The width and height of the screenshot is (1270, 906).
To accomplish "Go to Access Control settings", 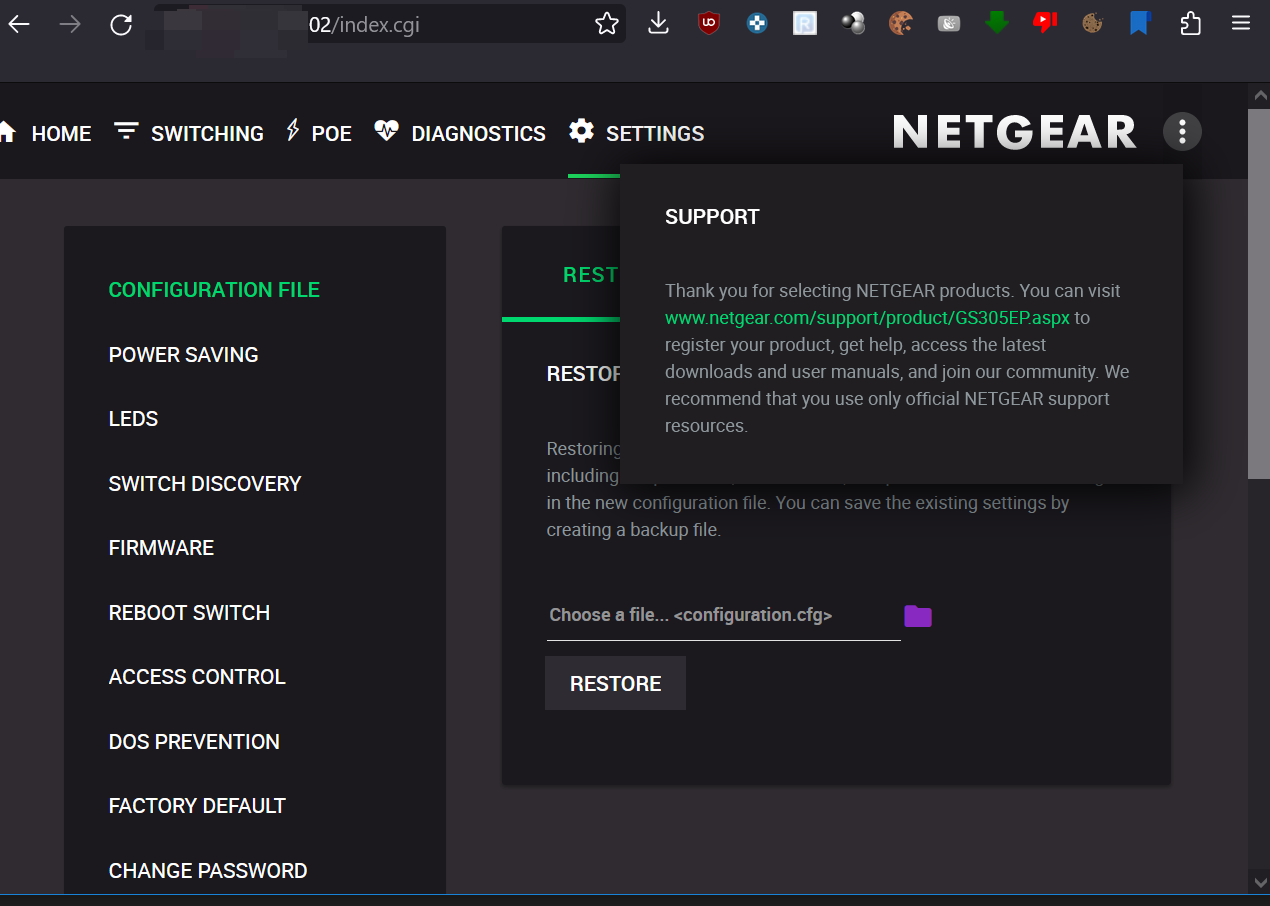I will [x=197, y=677].
